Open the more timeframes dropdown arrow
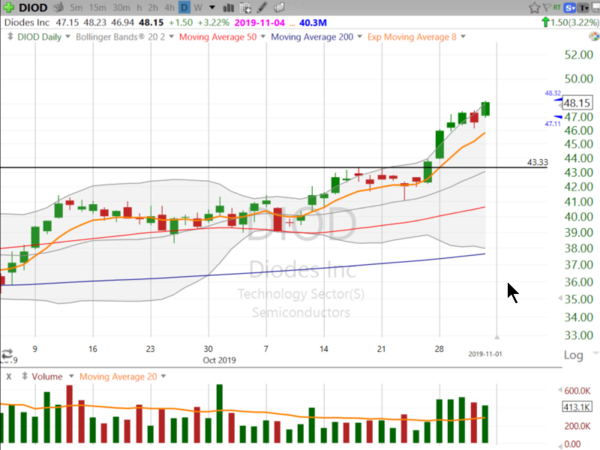The image size is (600, 450). (x=212, y=7)
